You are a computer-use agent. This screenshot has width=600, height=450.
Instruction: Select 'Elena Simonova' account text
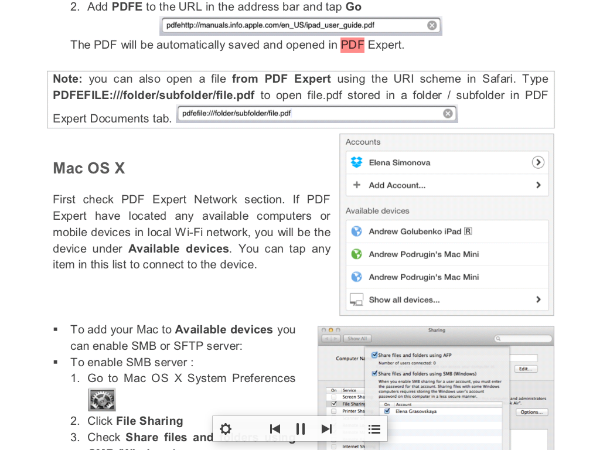click(399, 163)
